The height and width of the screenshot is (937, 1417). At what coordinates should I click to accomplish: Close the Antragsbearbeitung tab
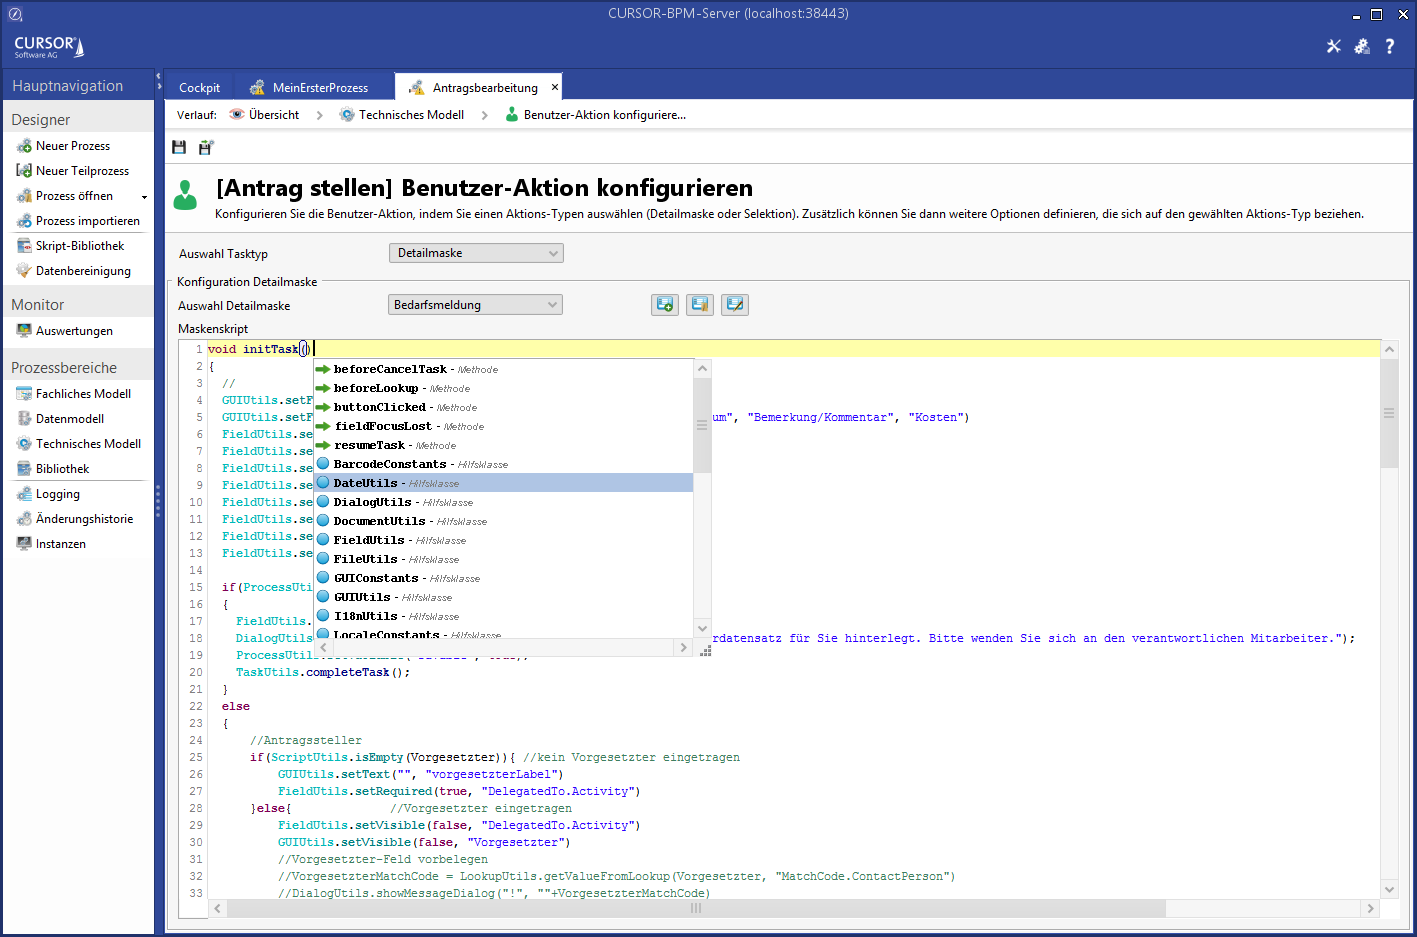[555, 87]
